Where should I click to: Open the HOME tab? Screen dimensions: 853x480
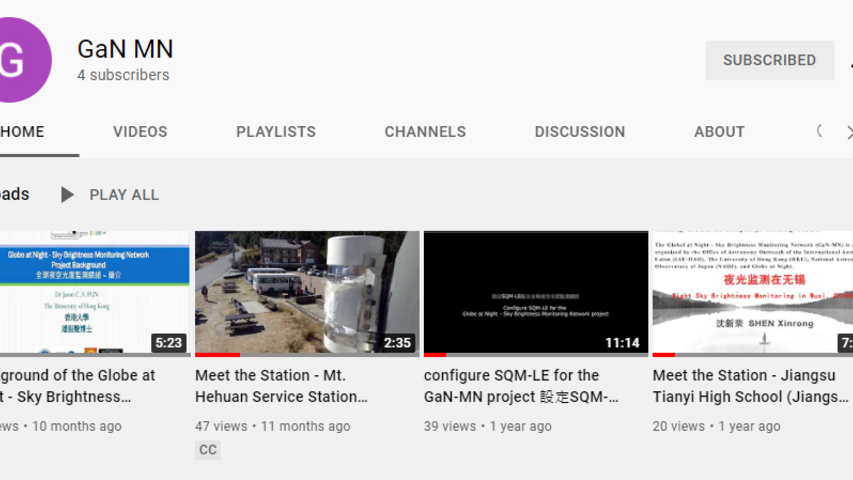coord(22,132)
